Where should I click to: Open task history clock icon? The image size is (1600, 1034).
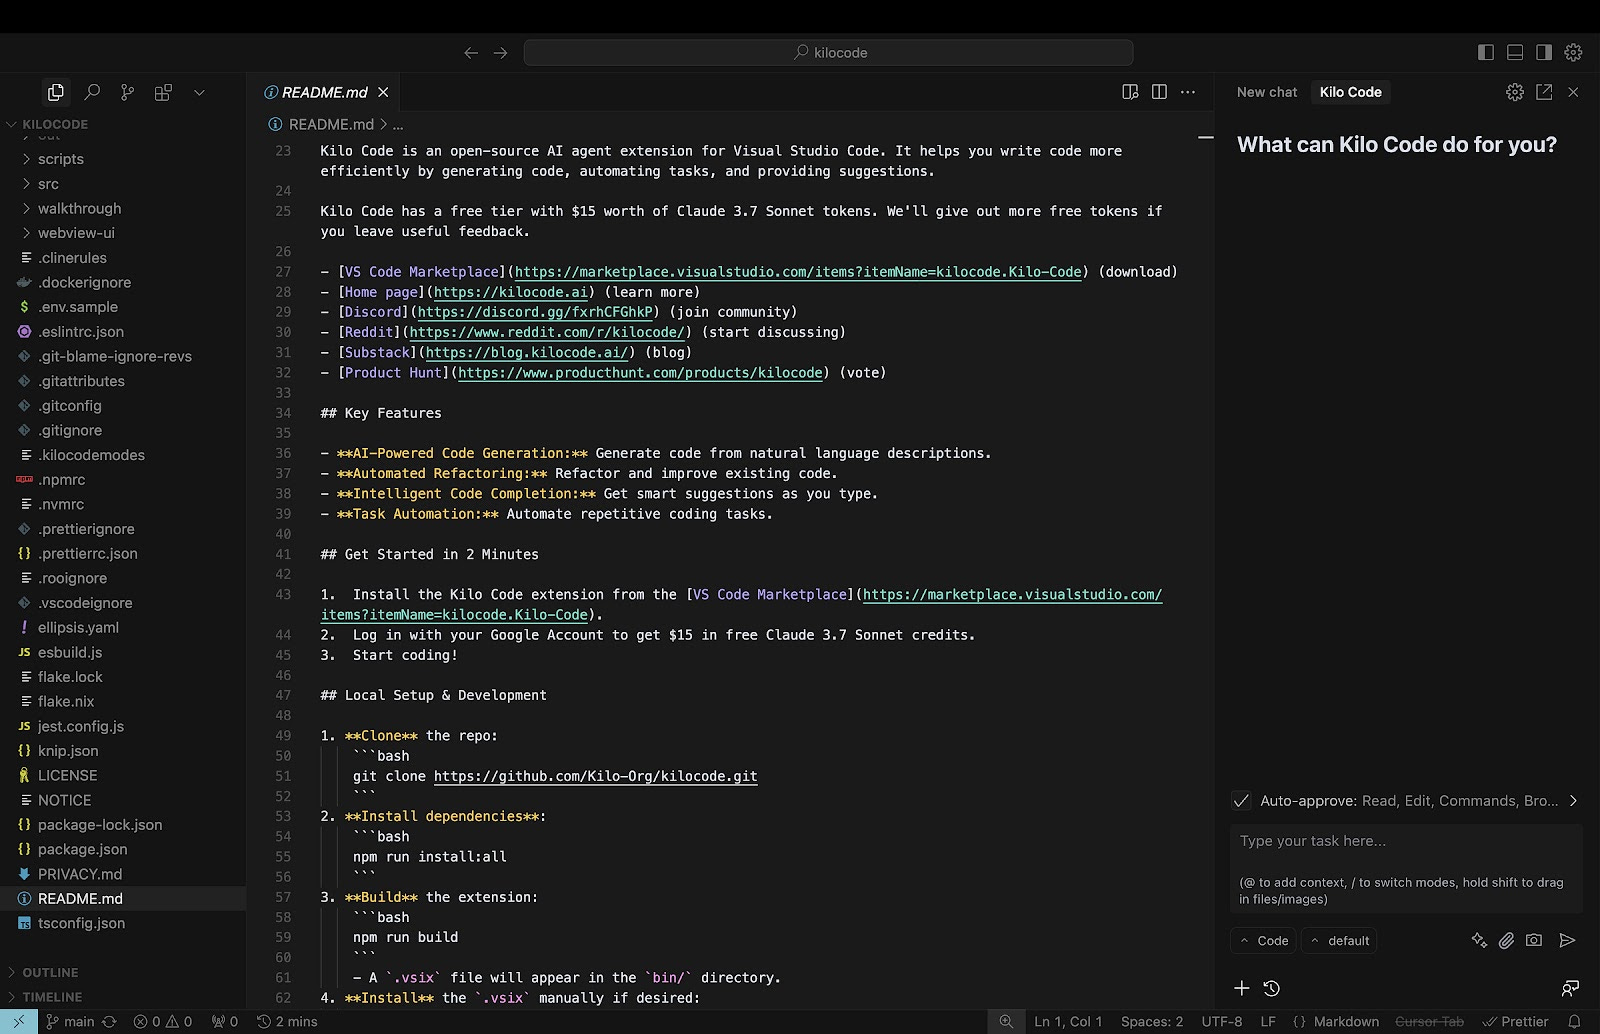pyautogui.click(x=1272, y=988)
